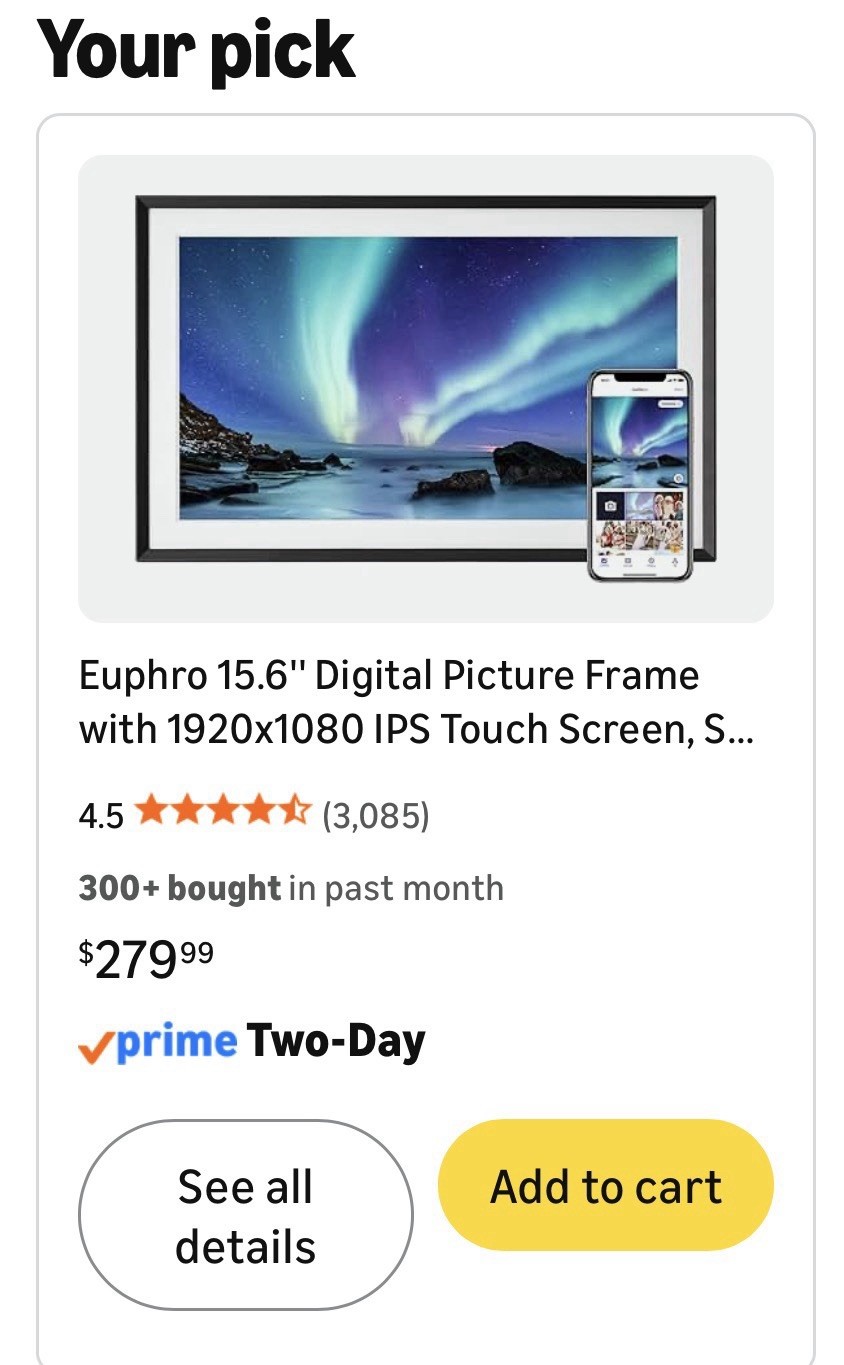The height and width of the screenshot is (1365, 844).
Task: Click the half-filled fifth rating star
Action: pyautogui.click(x=296, y=811)
